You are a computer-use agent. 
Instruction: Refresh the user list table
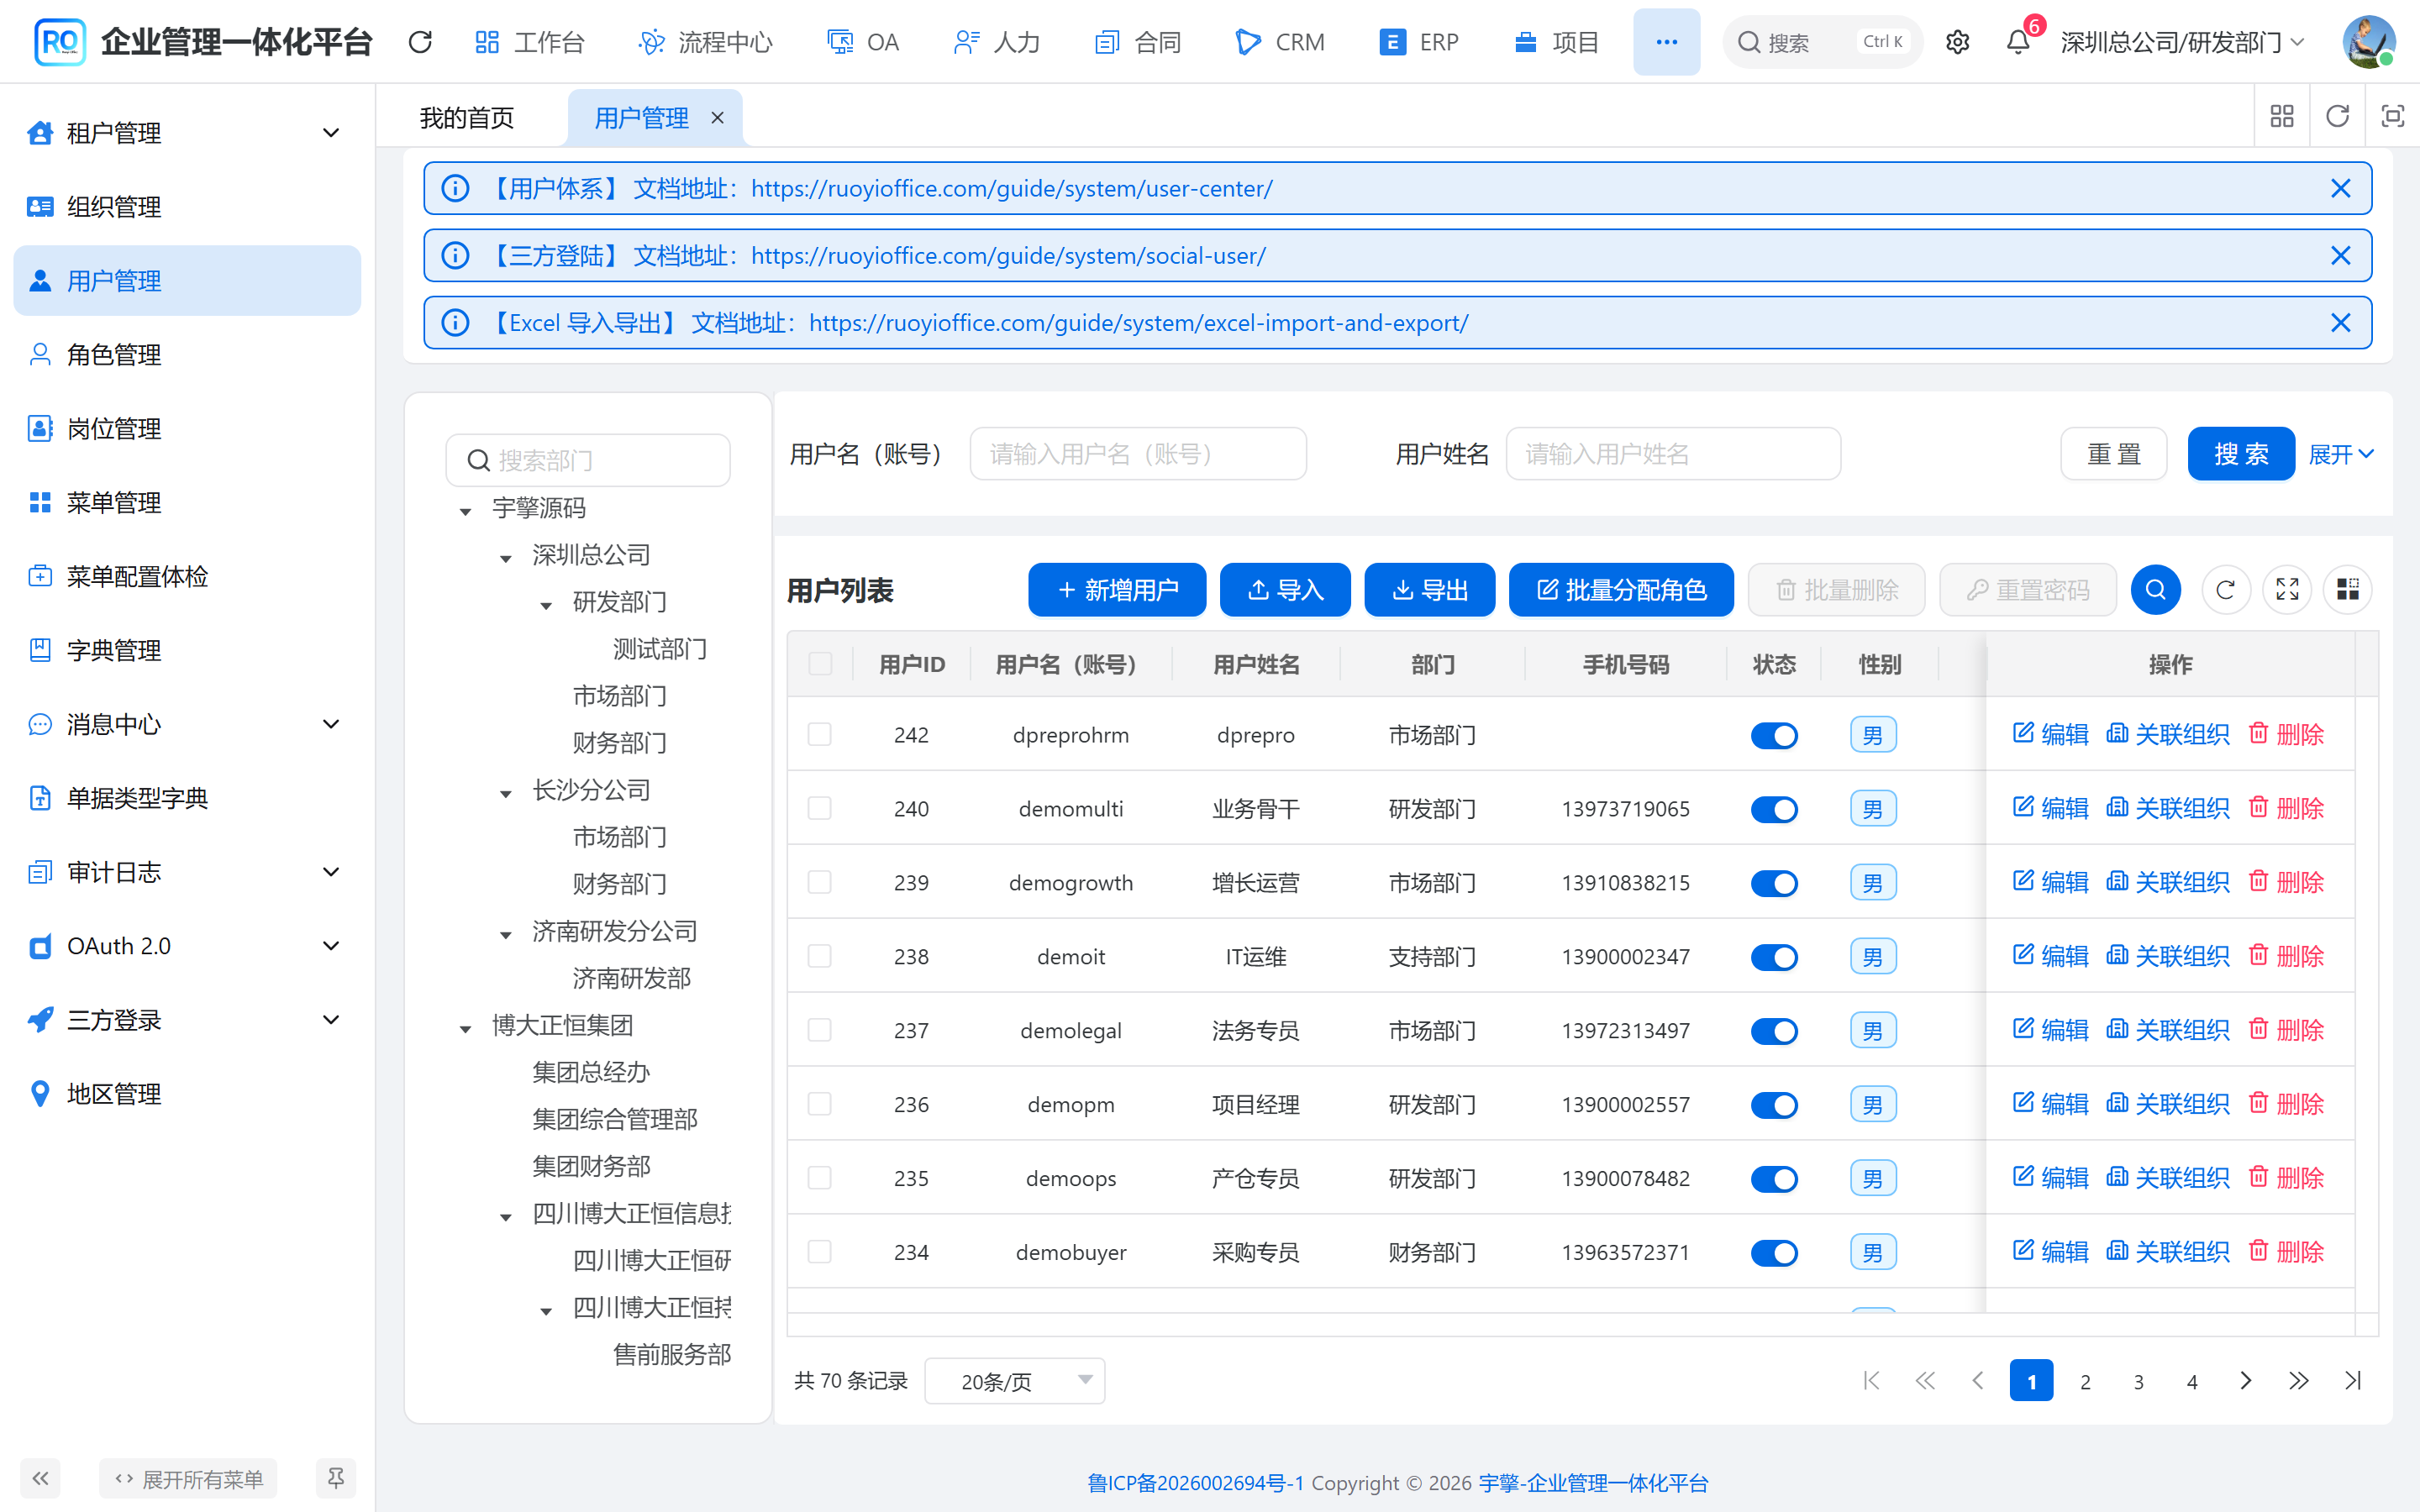coord(2225,590)
